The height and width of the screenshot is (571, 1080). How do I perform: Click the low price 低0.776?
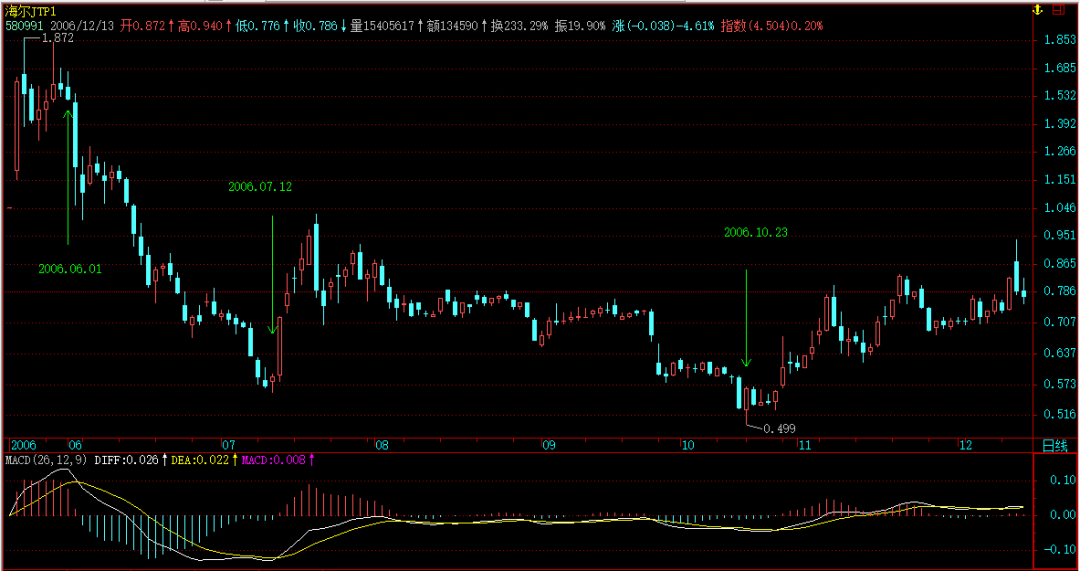[x=258, y=26]
